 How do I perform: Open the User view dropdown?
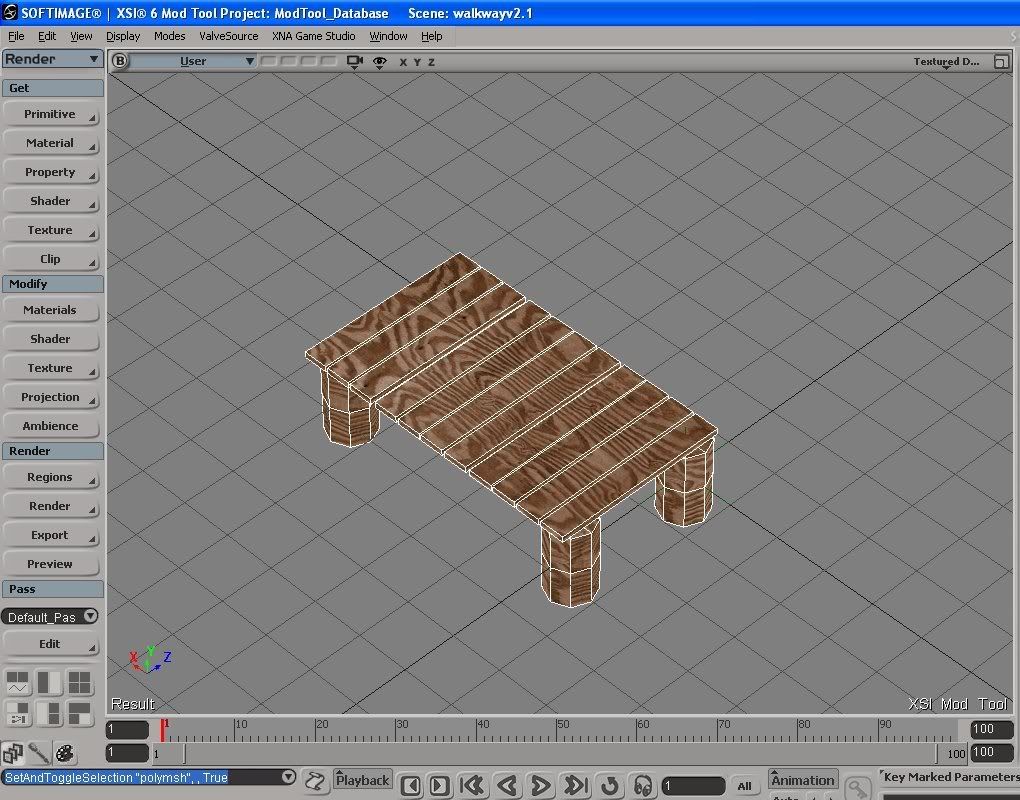coord(193,61)
